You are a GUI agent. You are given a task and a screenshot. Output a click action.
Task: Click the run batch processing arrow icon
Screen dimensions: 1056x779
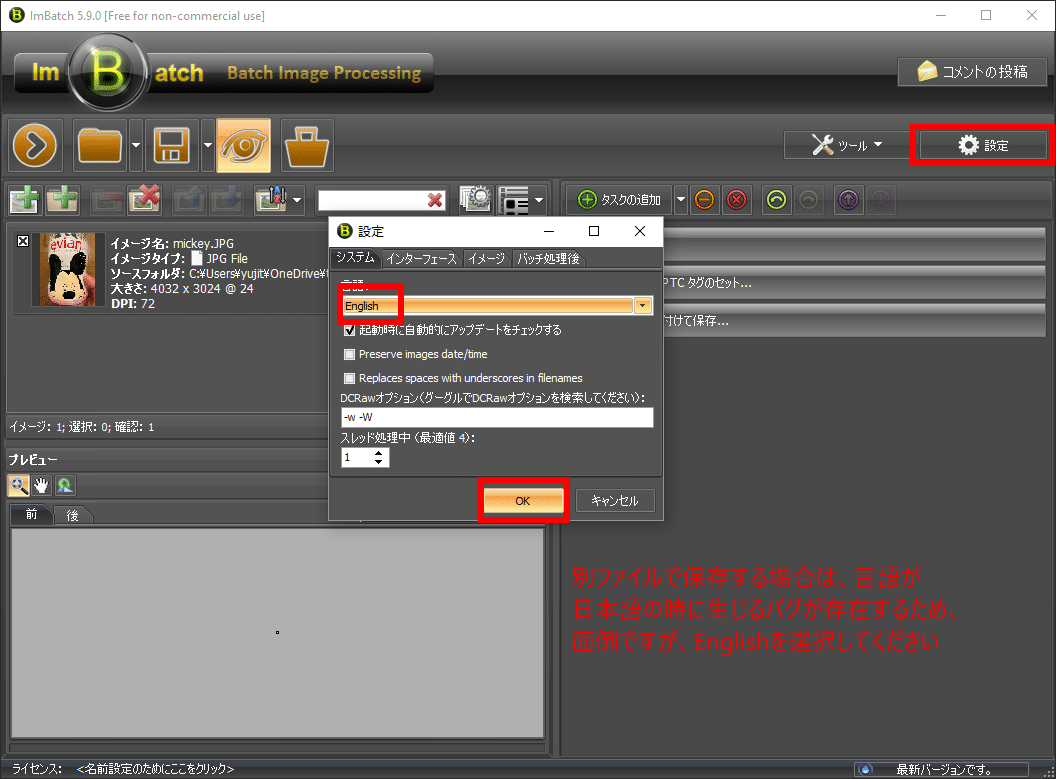37,146
